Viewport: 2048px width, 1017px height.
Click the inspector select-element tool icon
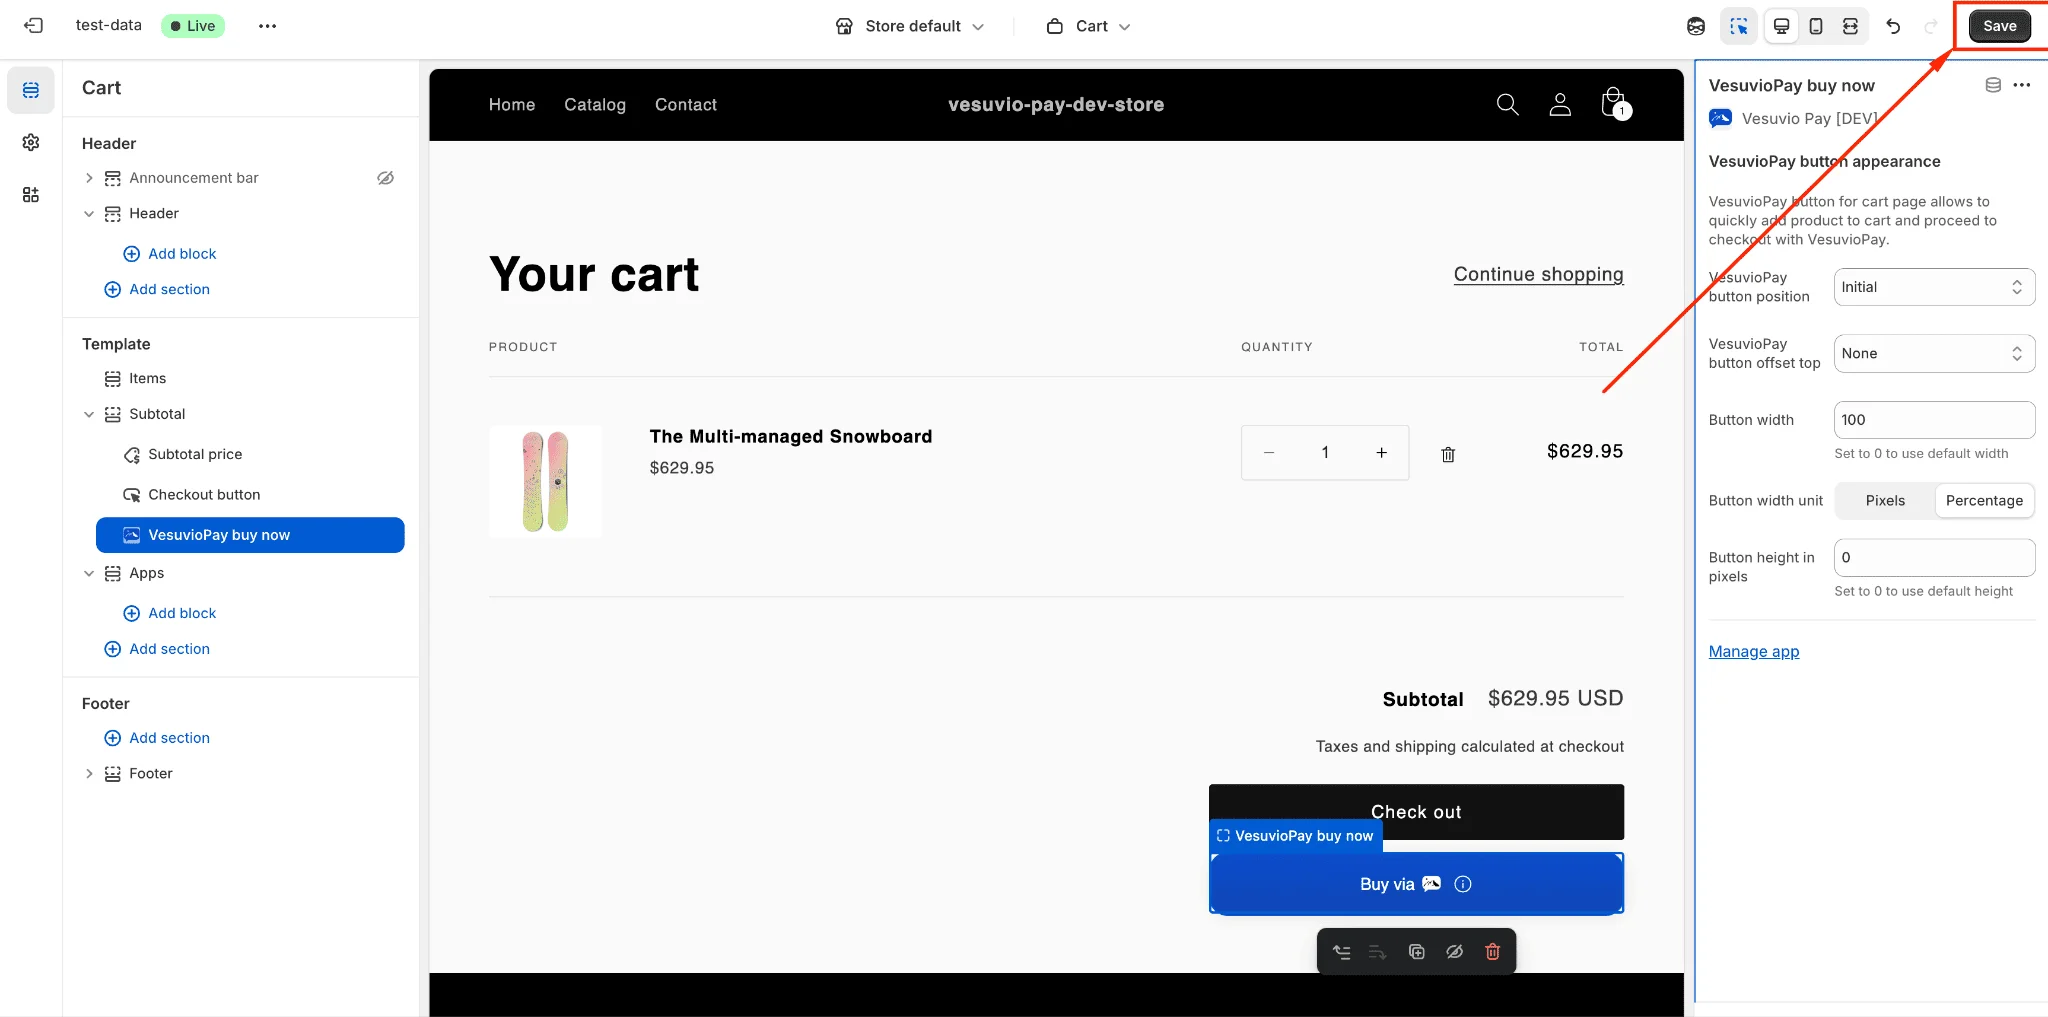(1740, 26)
